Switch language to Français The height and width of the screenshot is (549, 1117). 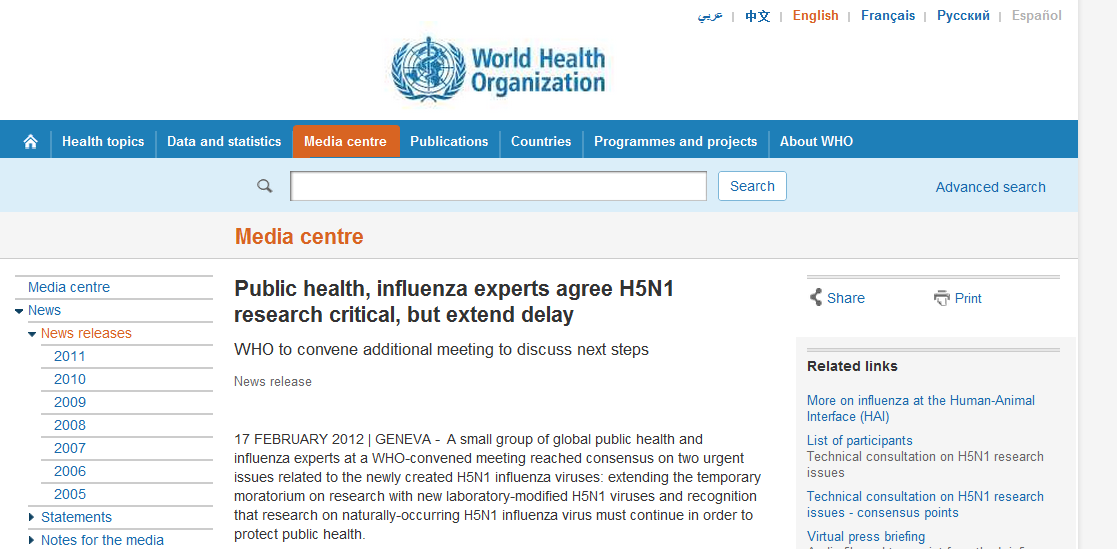(x=888, y=16)
